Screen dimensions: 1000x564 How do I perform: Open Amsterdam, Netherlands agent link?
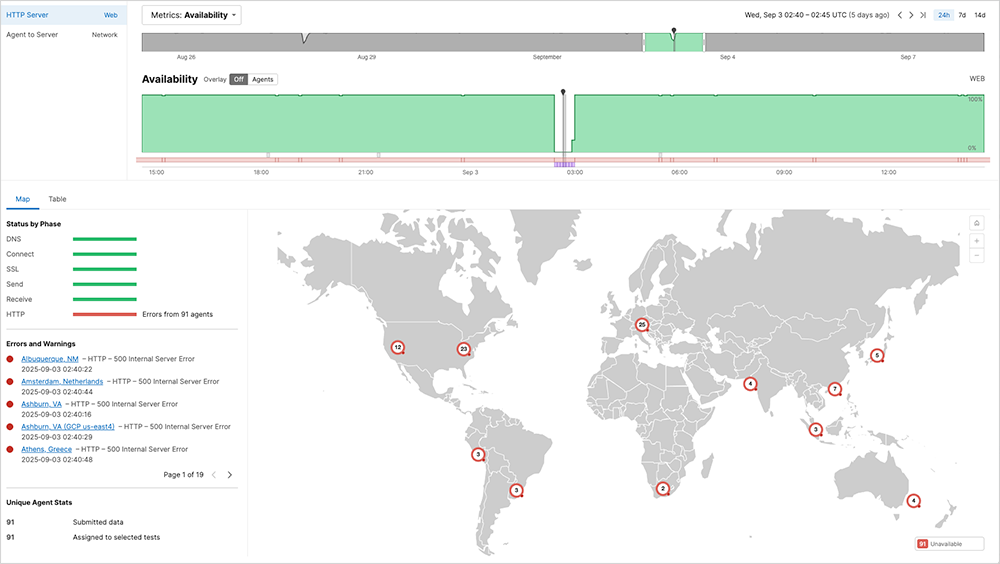click(x=62, y=382)
